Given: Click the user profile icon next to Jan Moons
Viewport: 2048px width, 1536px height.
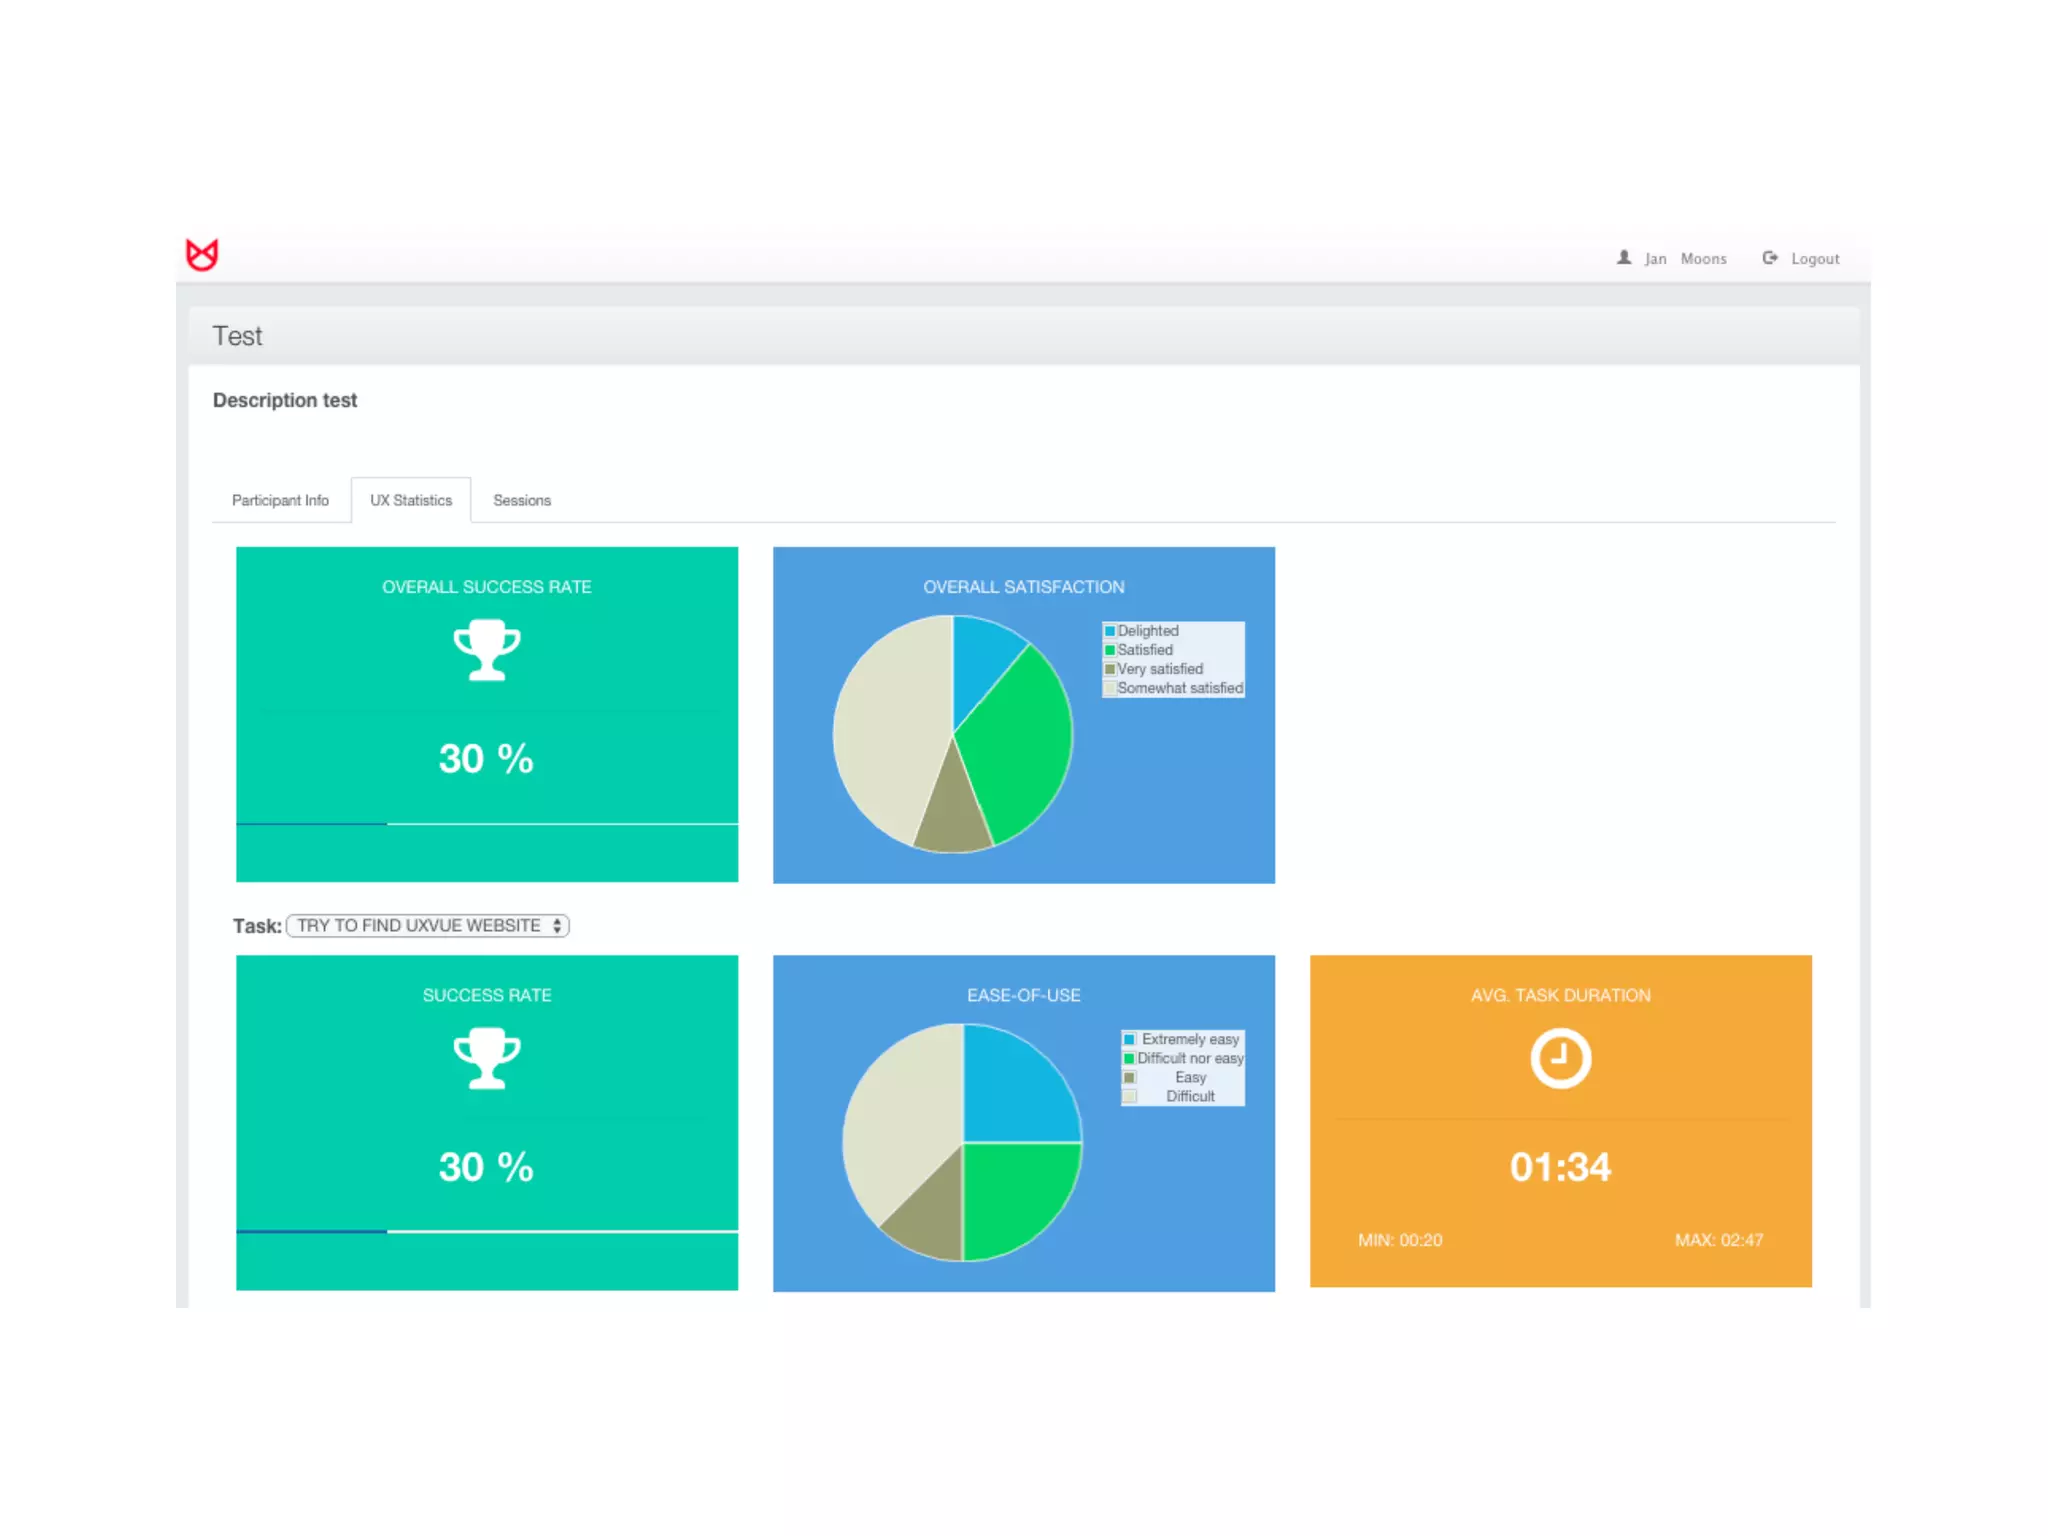Looking at the screenshot, I should [x=1623, y=258].
